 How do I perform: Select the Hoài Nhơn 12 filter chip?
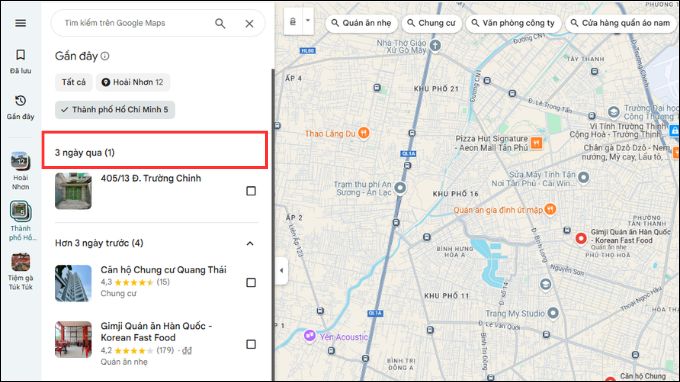133,82
